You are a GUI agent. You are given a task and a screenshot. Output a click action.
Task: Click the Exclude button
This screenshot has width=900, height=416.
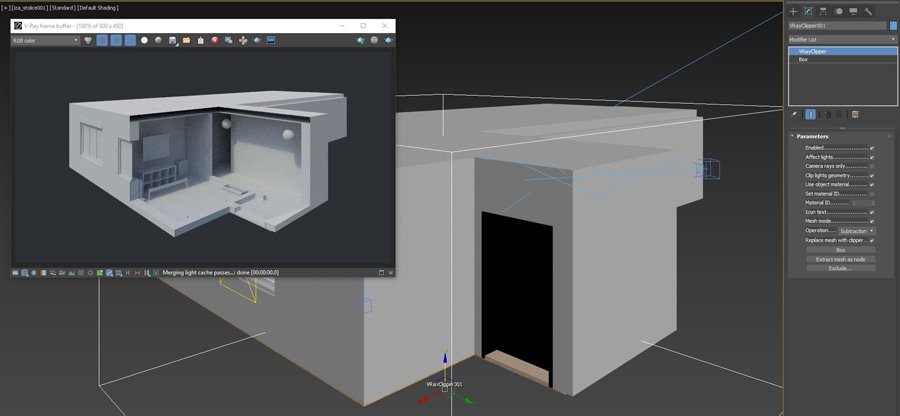coord(840,268)
